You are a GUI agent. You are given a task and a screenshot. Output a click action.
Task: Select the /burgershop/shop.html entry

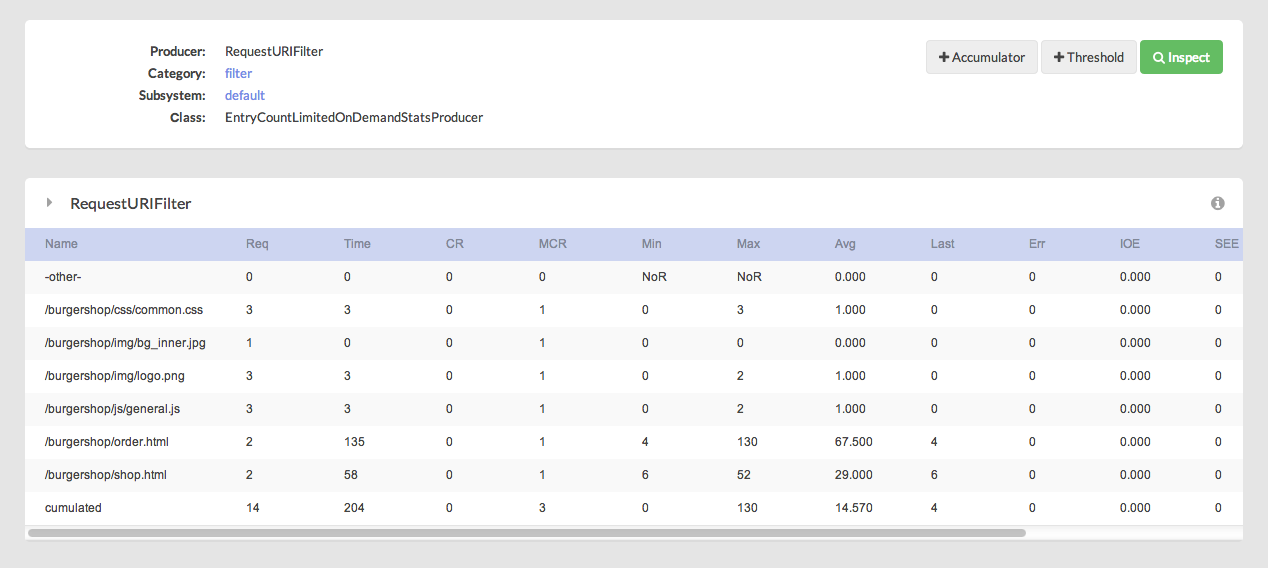(106, 475)
